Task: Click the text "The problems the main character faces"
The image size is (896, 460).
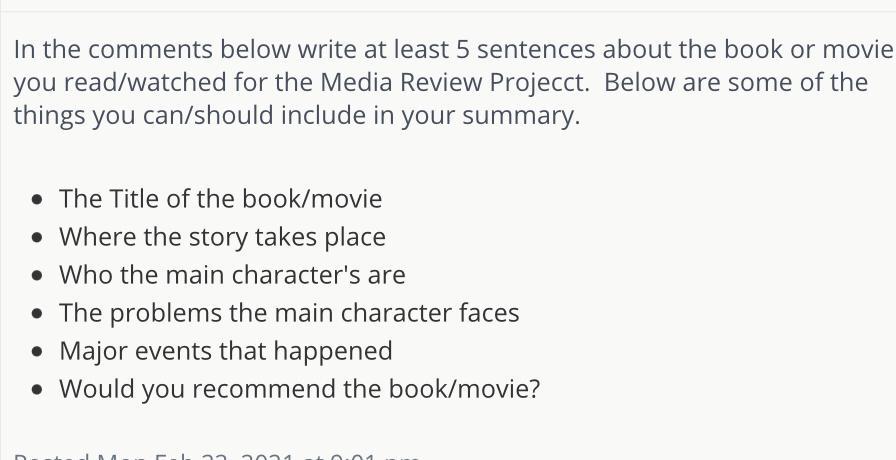Action: tap(289, 313)
